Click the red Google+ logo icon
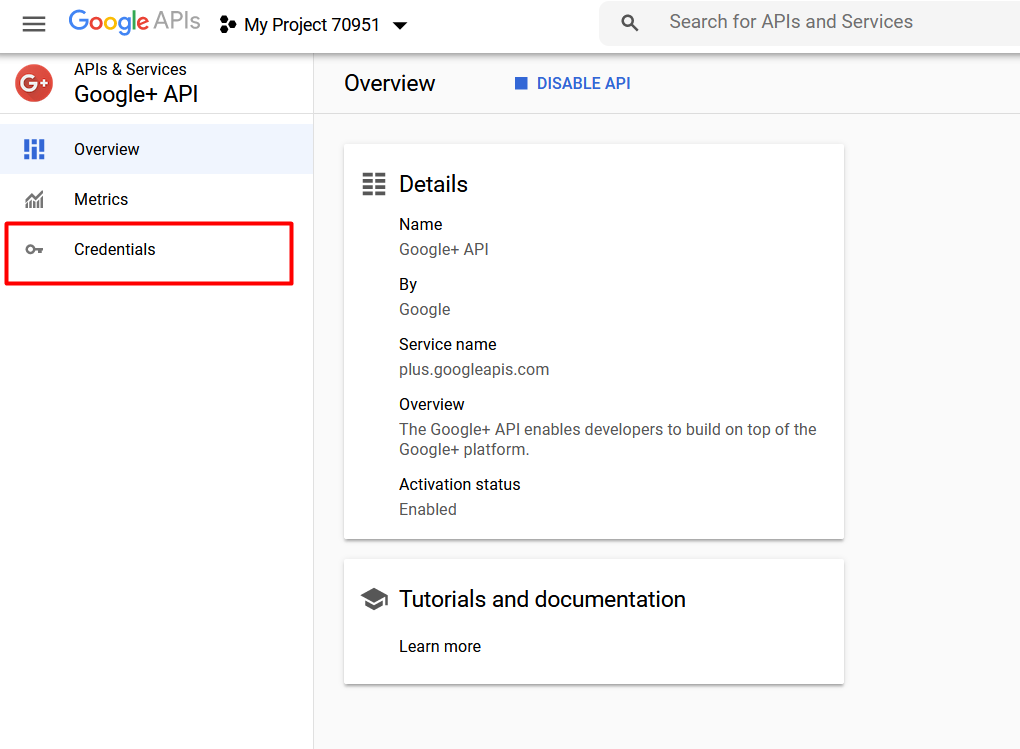Image resolution: width=1020 pixels, height=749 pixels. (34, 83)
